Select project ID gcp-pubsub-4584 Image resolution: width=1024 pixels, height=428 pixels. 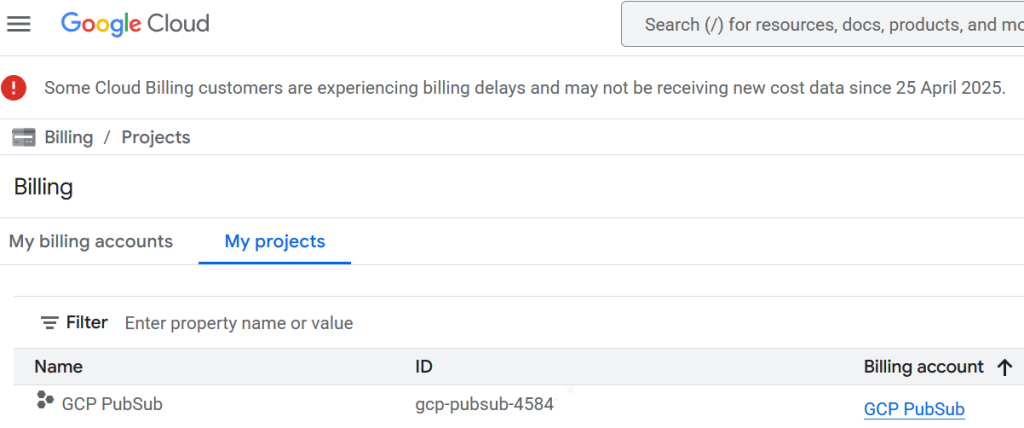pos(484,405)
